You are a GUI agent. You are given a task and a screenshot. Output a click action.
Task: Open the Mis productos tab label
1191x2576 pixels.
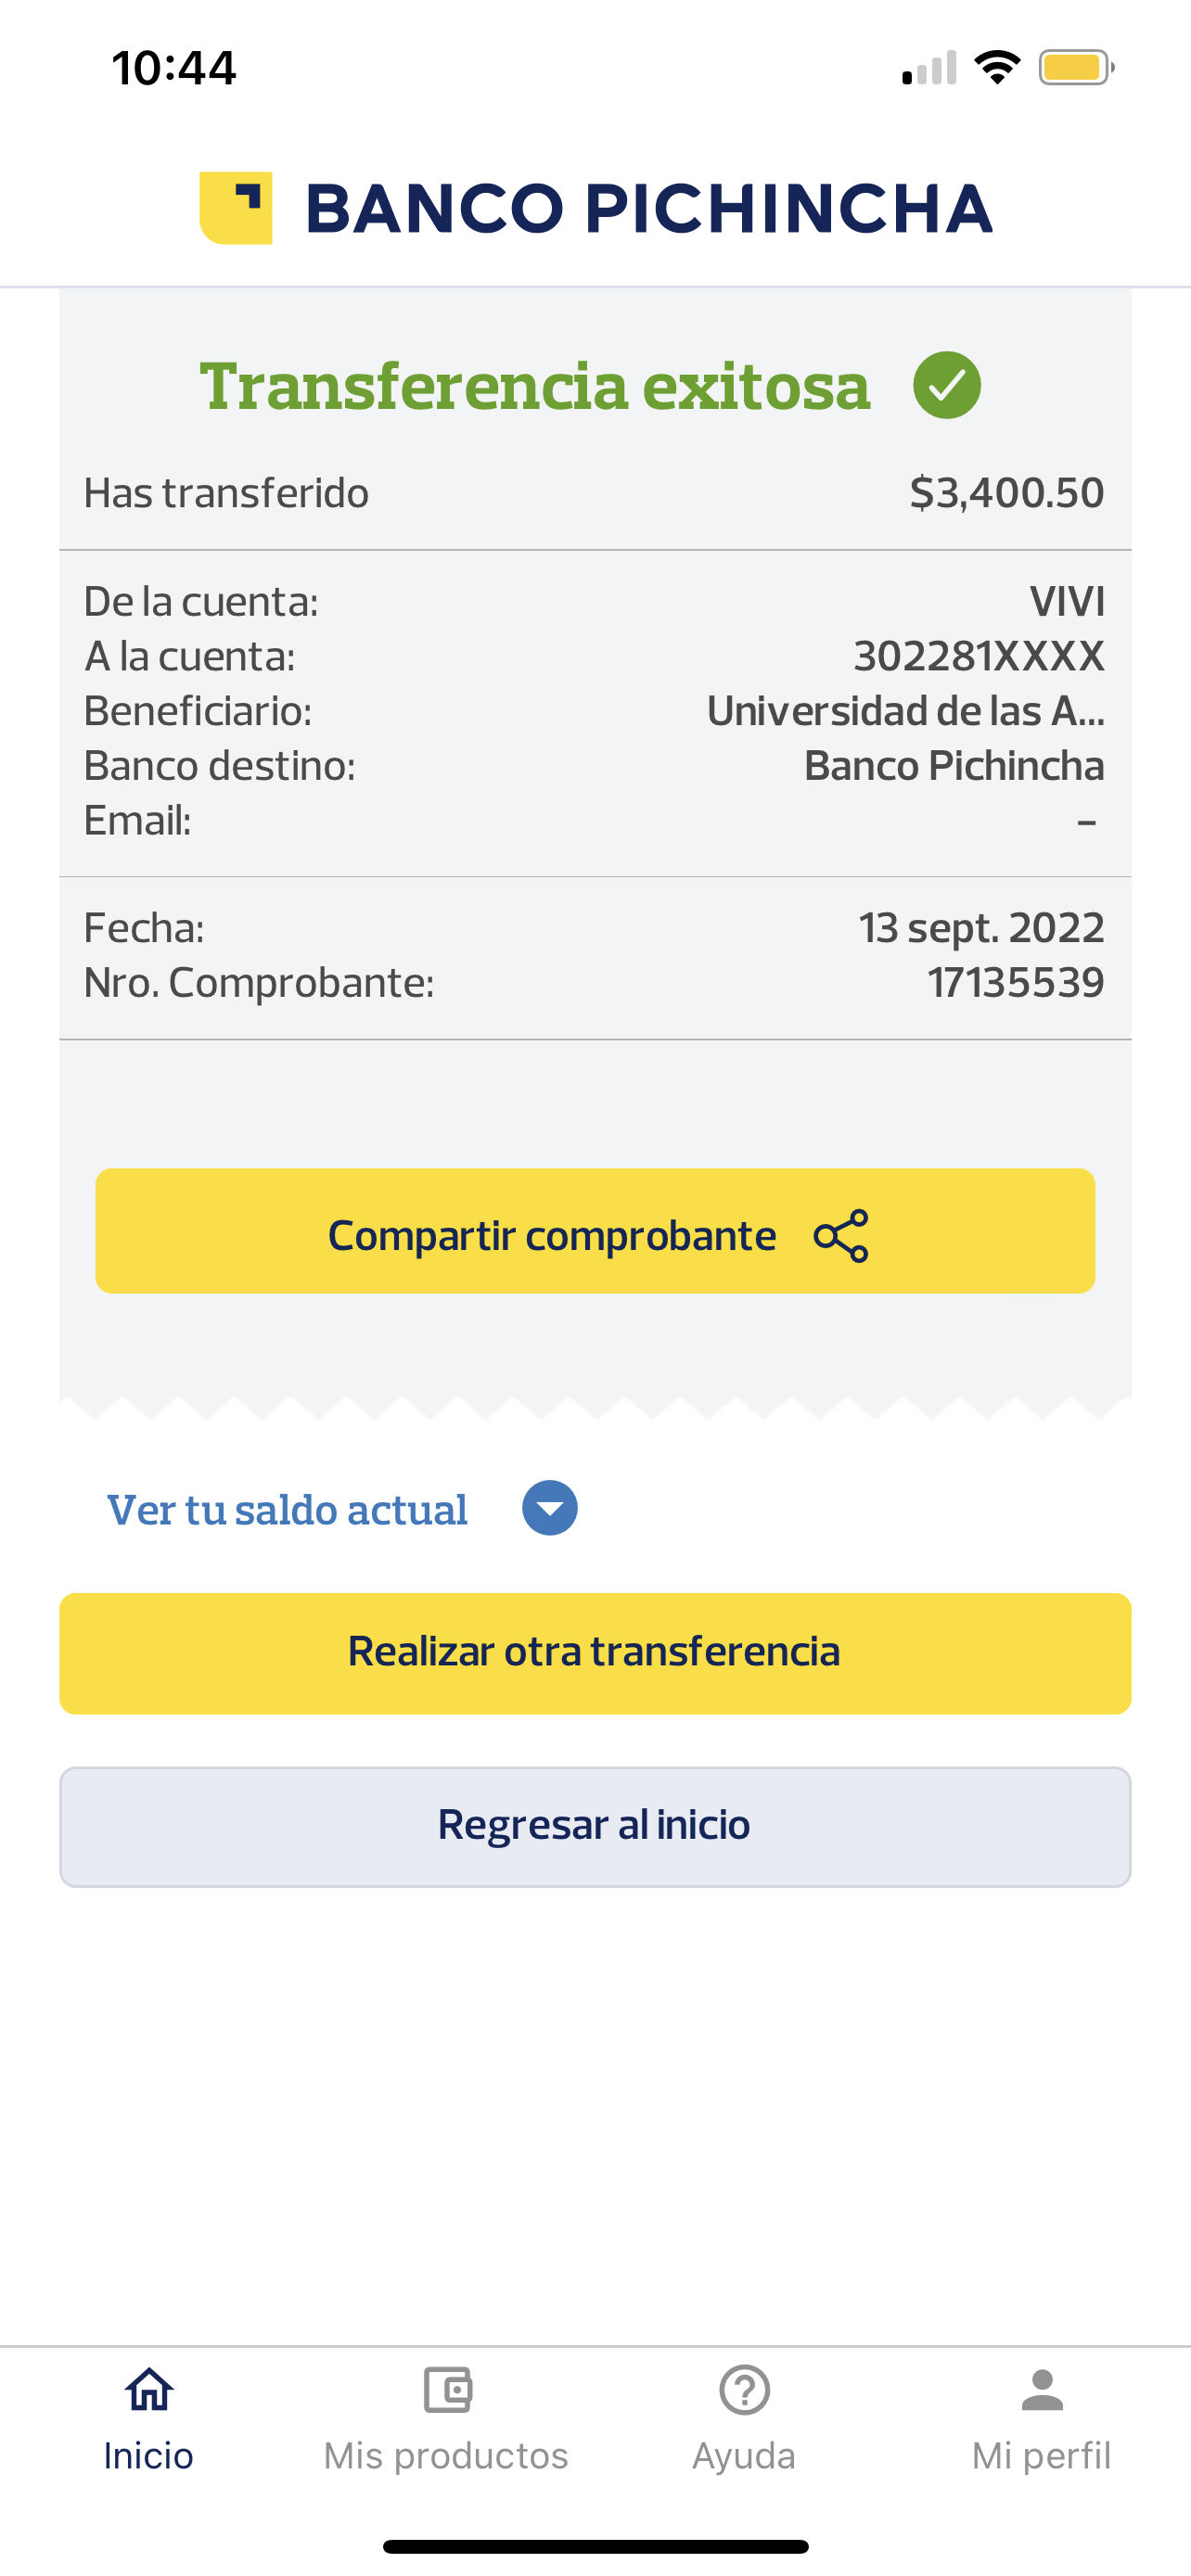tap(446, 2456)
